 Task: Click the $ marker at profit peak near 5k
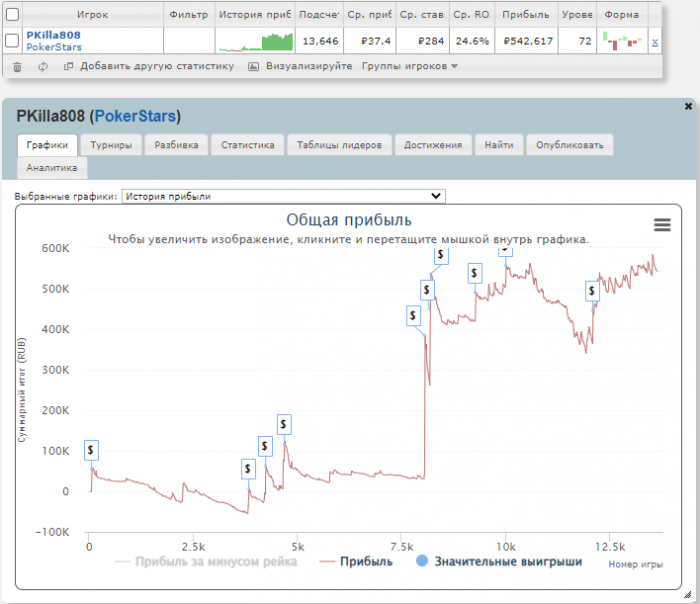[284, 425]
